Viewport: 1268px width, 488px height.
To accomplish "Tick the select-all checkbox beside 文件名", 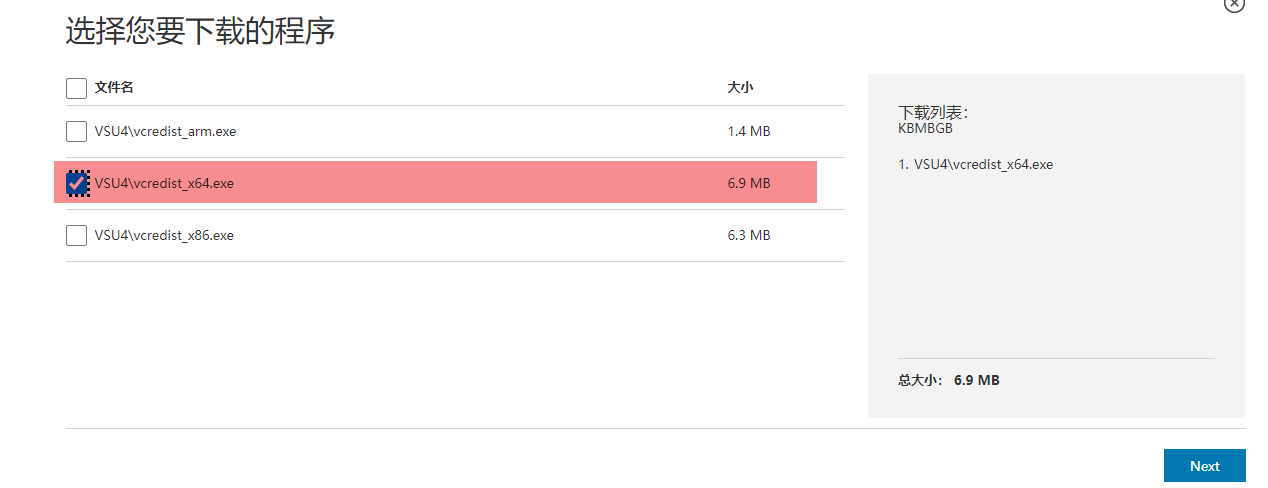I will (x=76, y=88).
